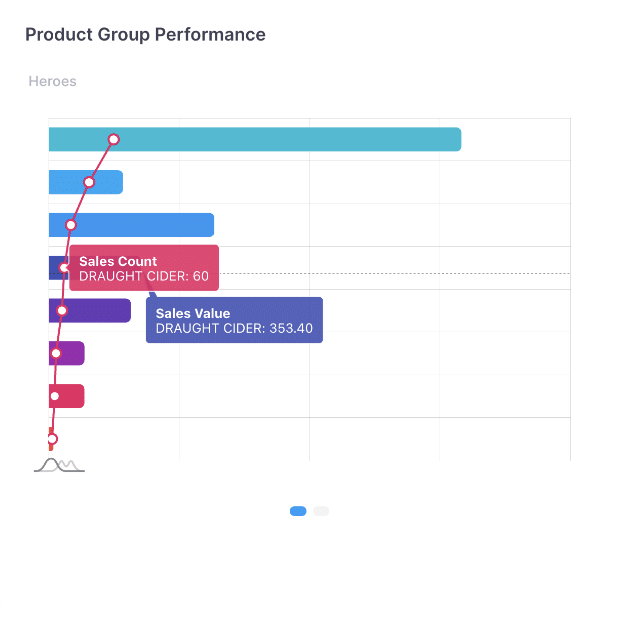Click line point on the third bar
The width and height of the screenshot is (620, 620).
click(71, 225)
